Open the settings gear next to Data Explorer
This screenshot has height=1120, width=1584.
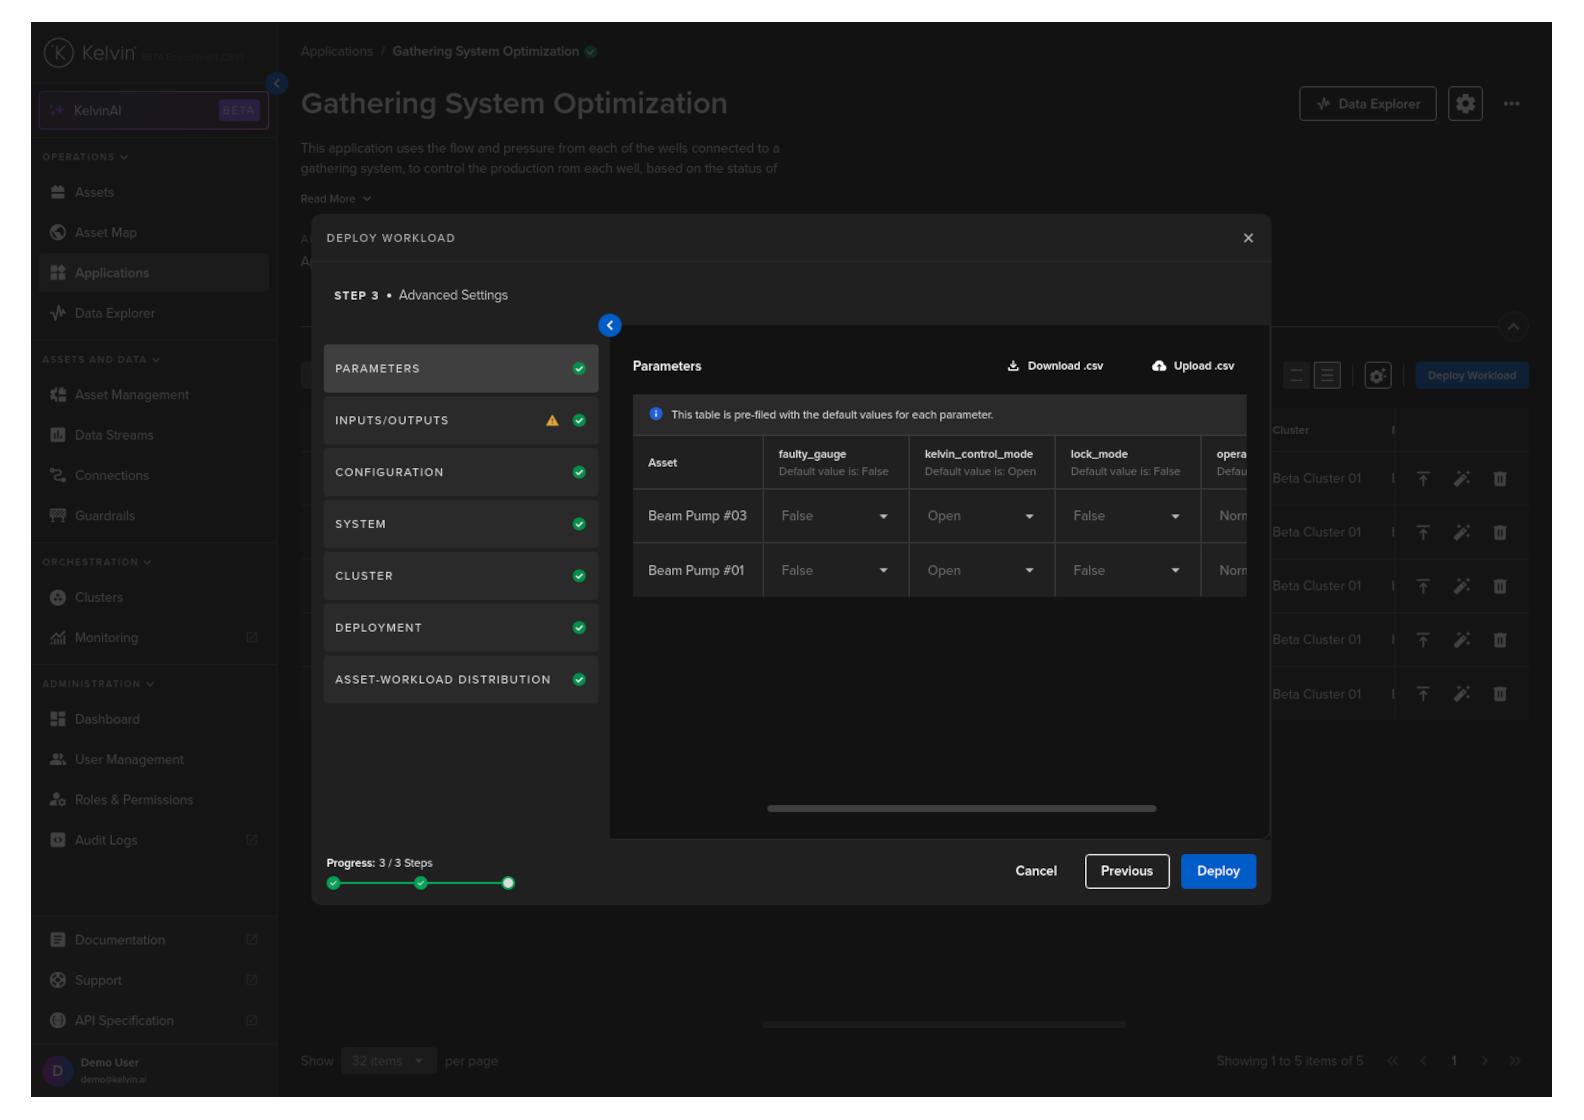point(1465,104)
